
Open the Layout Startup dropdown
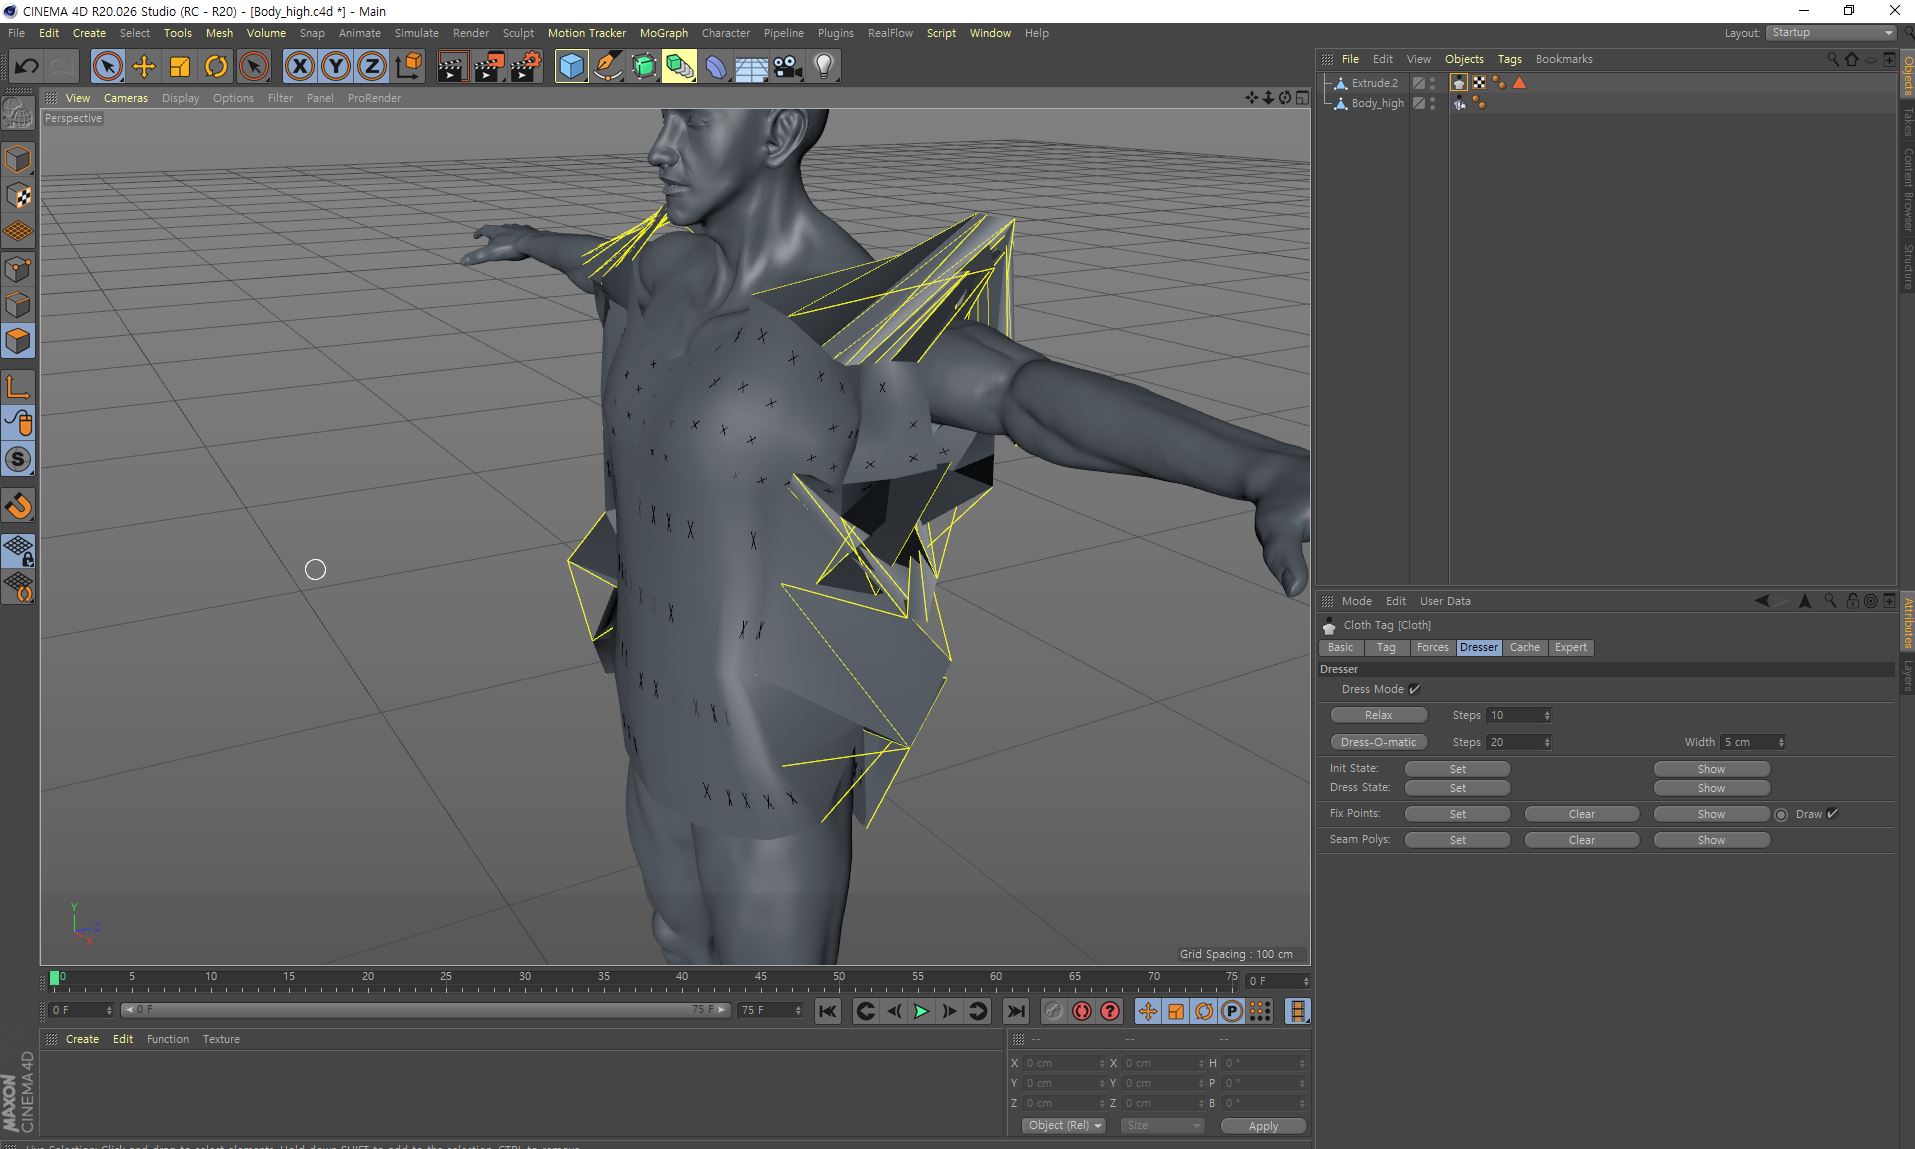[x=1831, y=33]
